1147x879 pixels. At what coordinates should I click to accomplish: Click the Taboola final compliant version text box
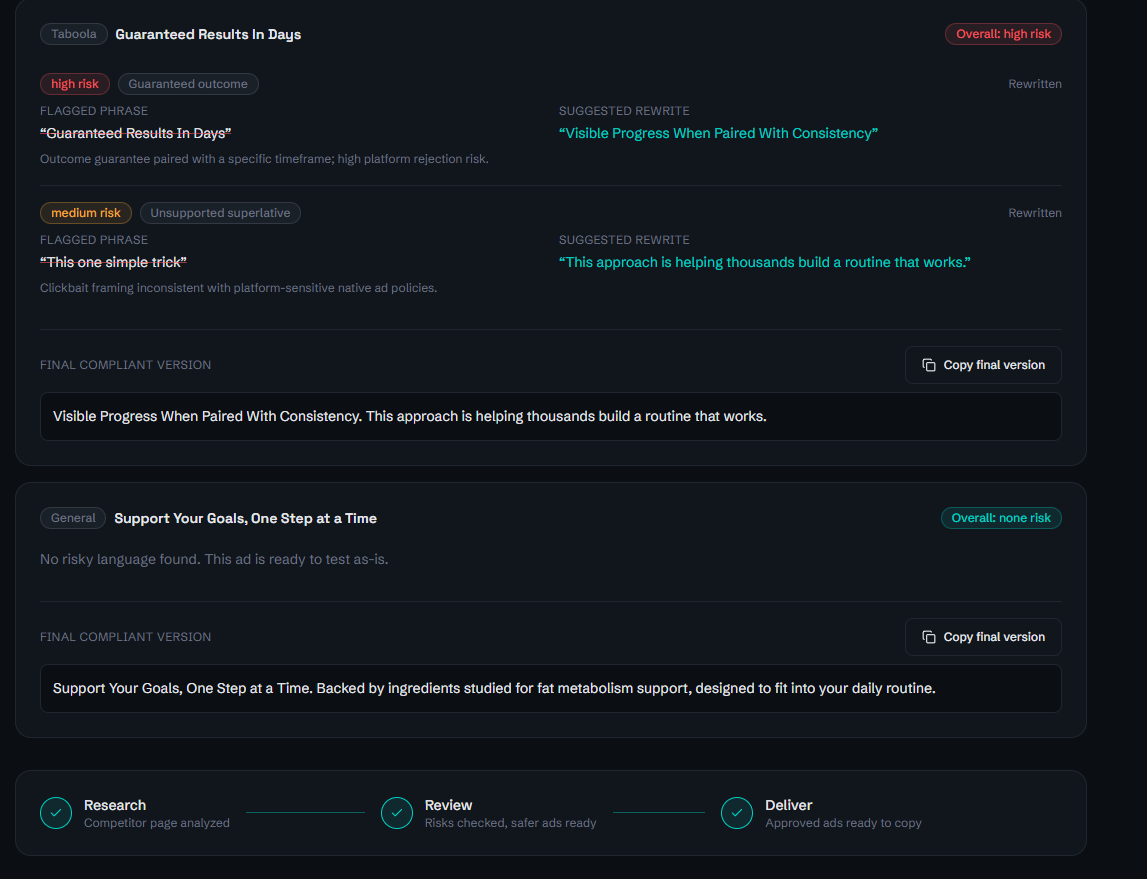(551, 416)
